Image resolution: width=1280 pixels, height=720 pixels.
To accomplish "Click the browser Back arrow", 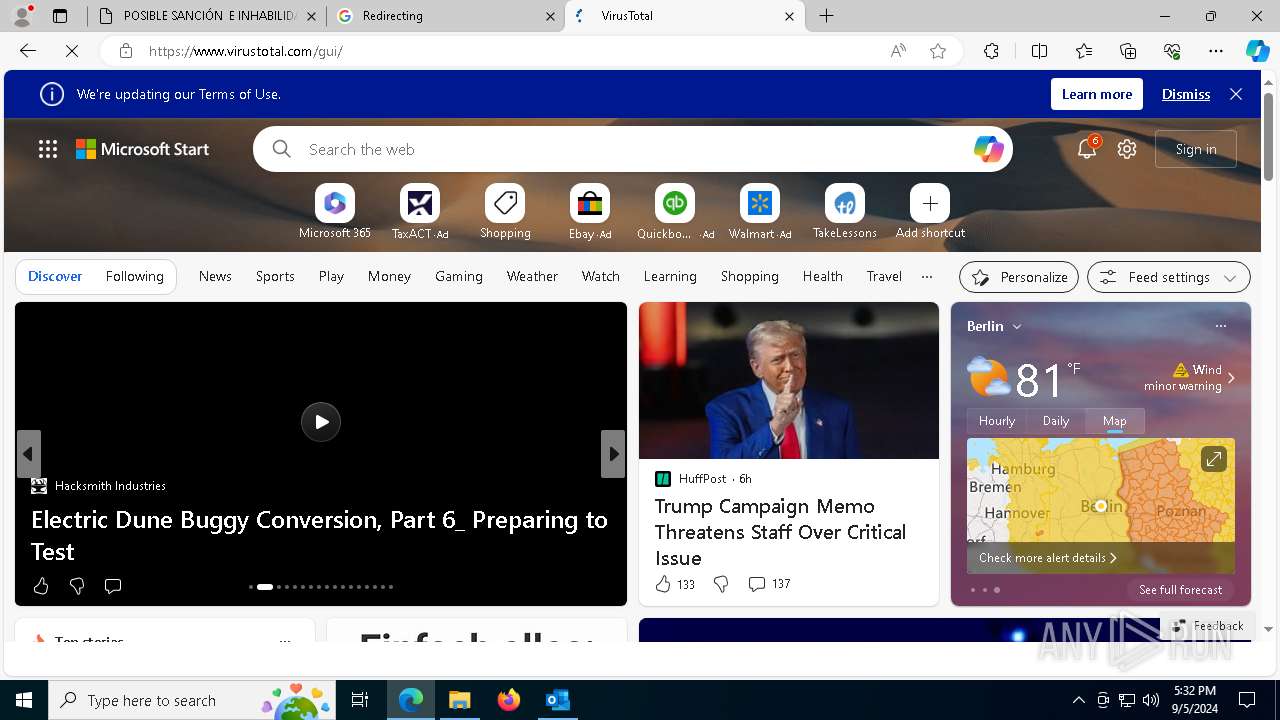I will point(28,51).
